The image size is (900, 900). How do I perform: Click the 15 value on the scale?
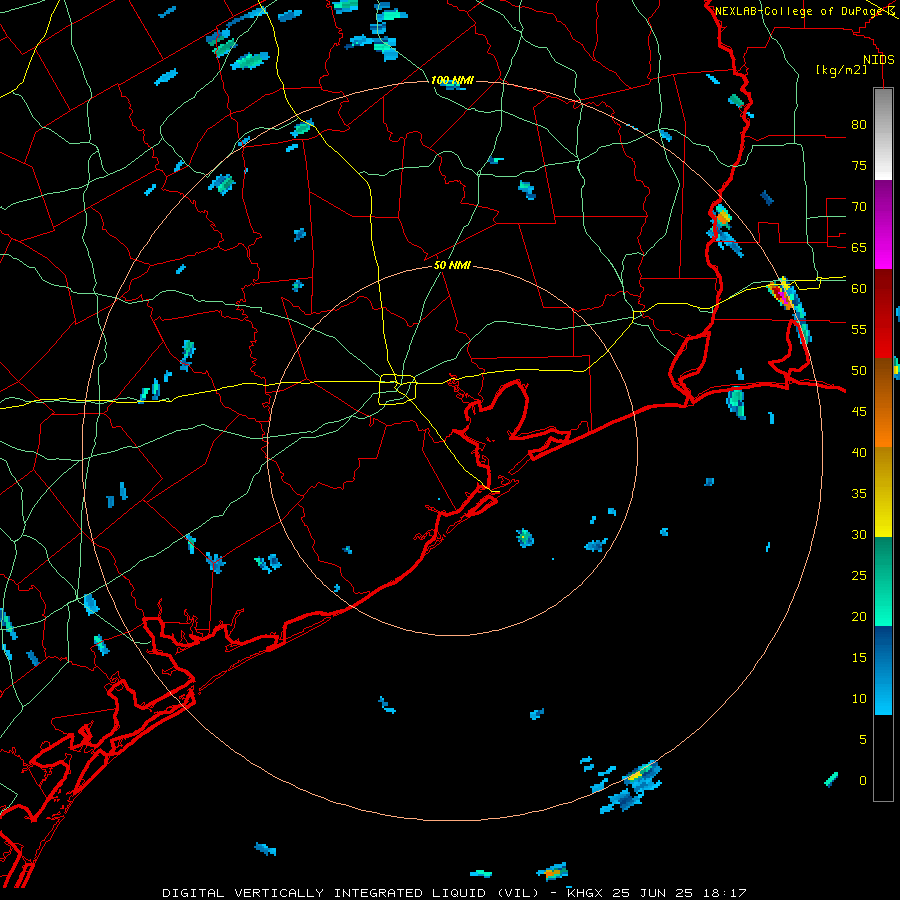point(859,657)
